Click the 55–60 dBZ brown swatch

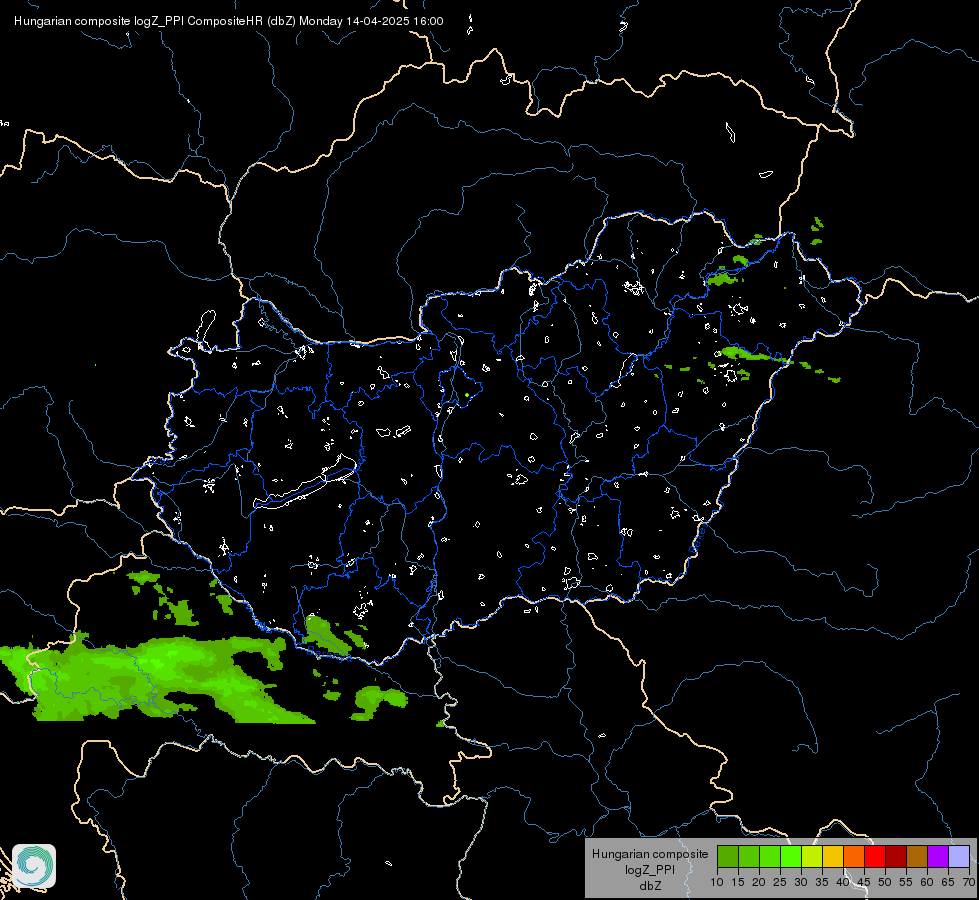917,856
